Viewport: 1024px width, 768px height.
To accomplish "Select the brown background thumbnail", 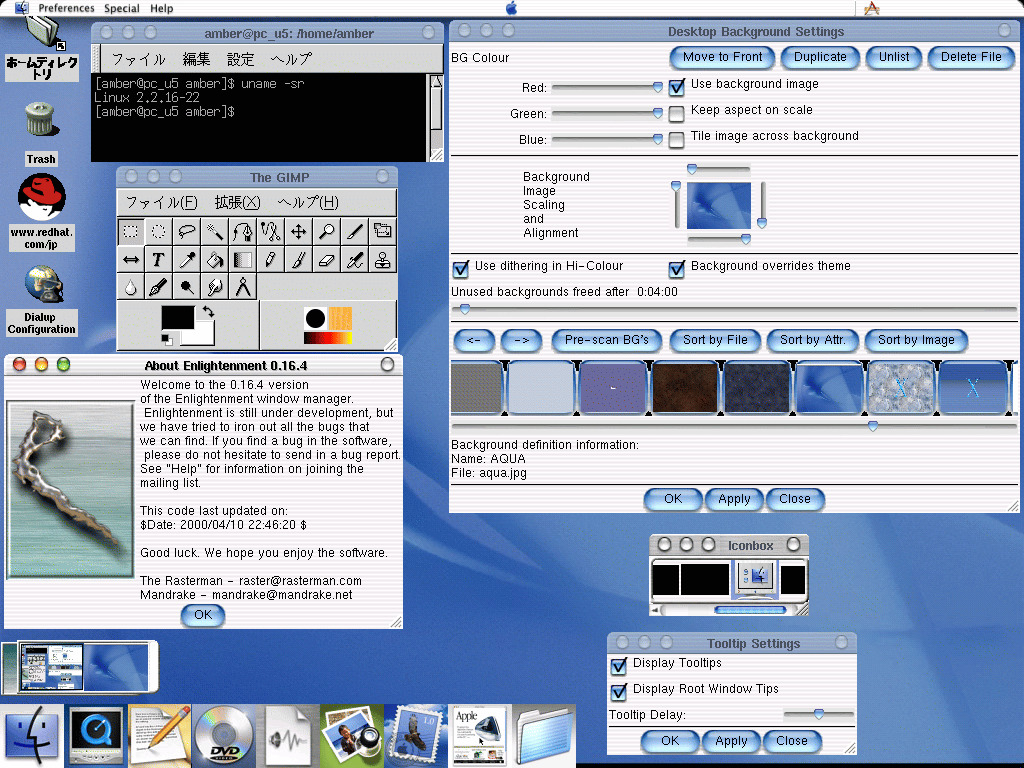I will pos(685,388).
